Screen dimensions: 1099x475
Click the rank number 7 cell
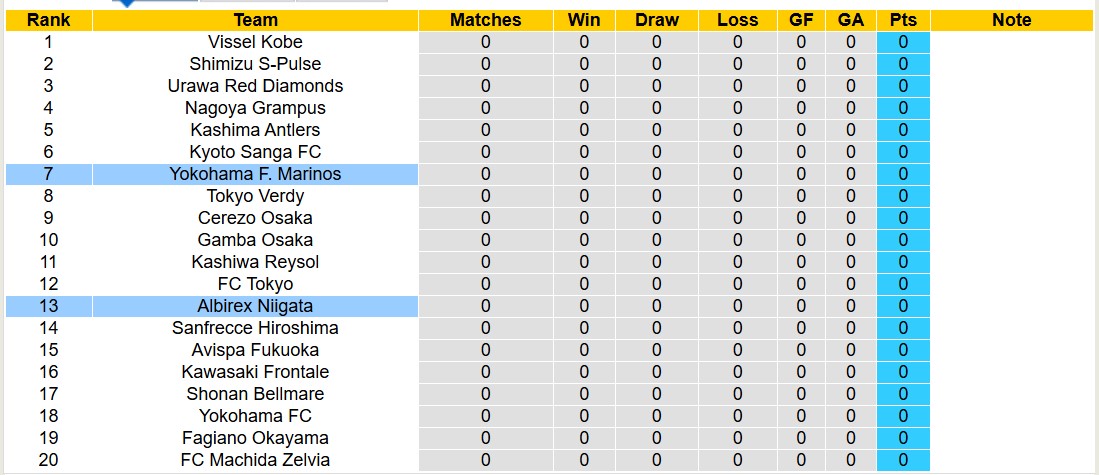(x=48, y=174)
